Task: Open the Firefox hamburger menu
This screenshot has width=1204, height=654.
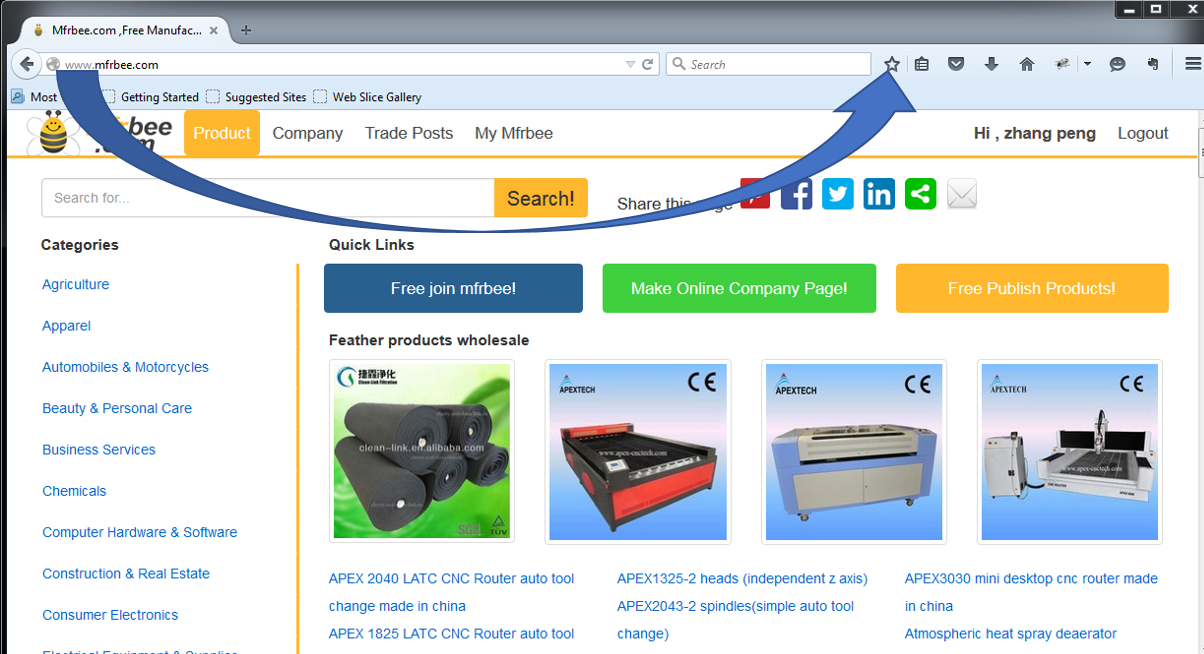Action: click(1192, 64)
